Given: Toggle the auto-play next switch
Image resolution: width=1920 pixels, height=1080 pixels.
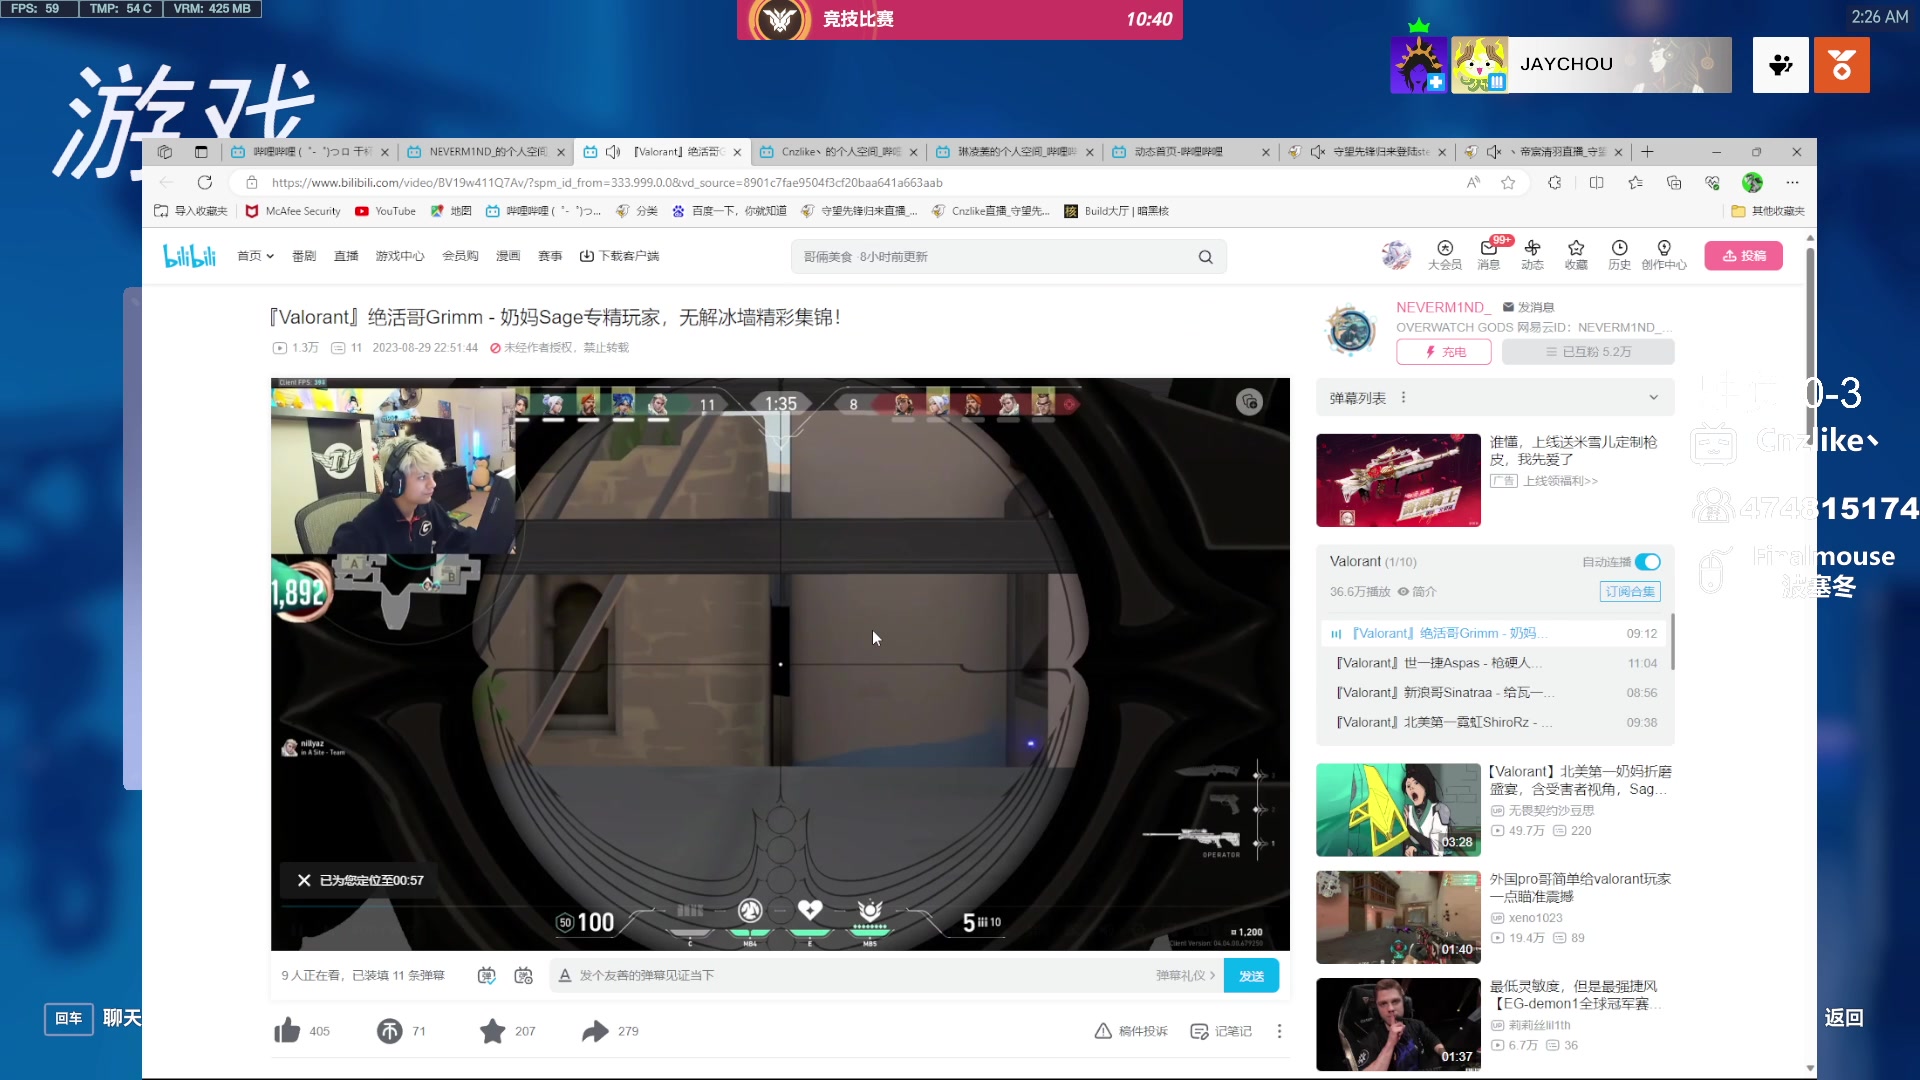Looking at the screenshot, I should pyautogui.click(x=1647, y=562).
